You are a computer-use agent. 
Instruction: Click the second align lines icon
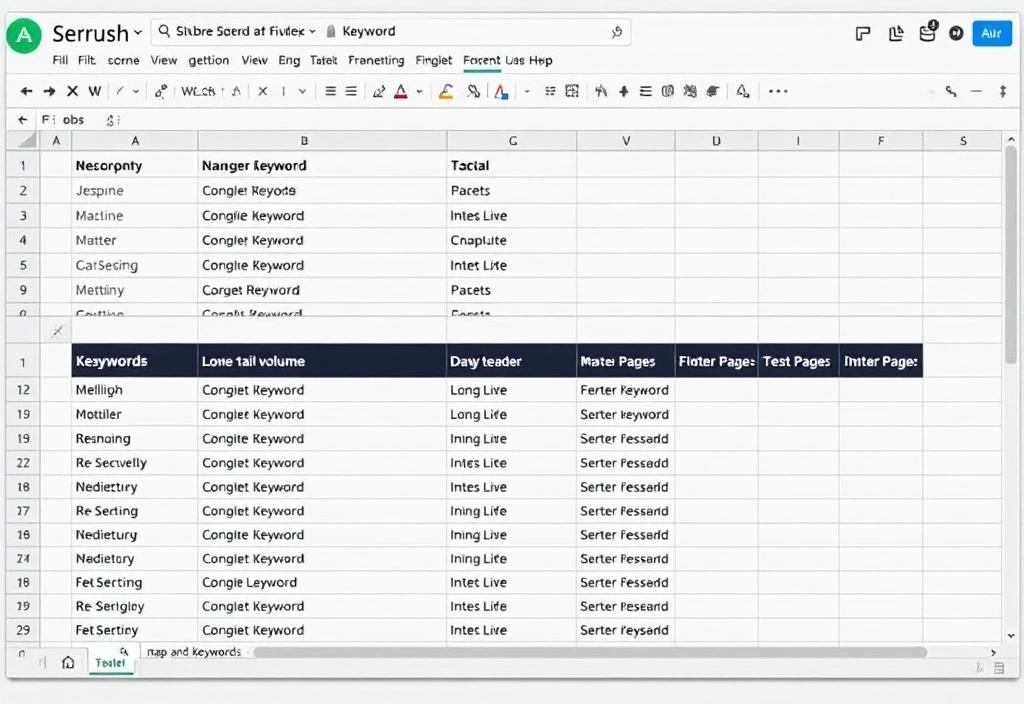tap(351, 91)
